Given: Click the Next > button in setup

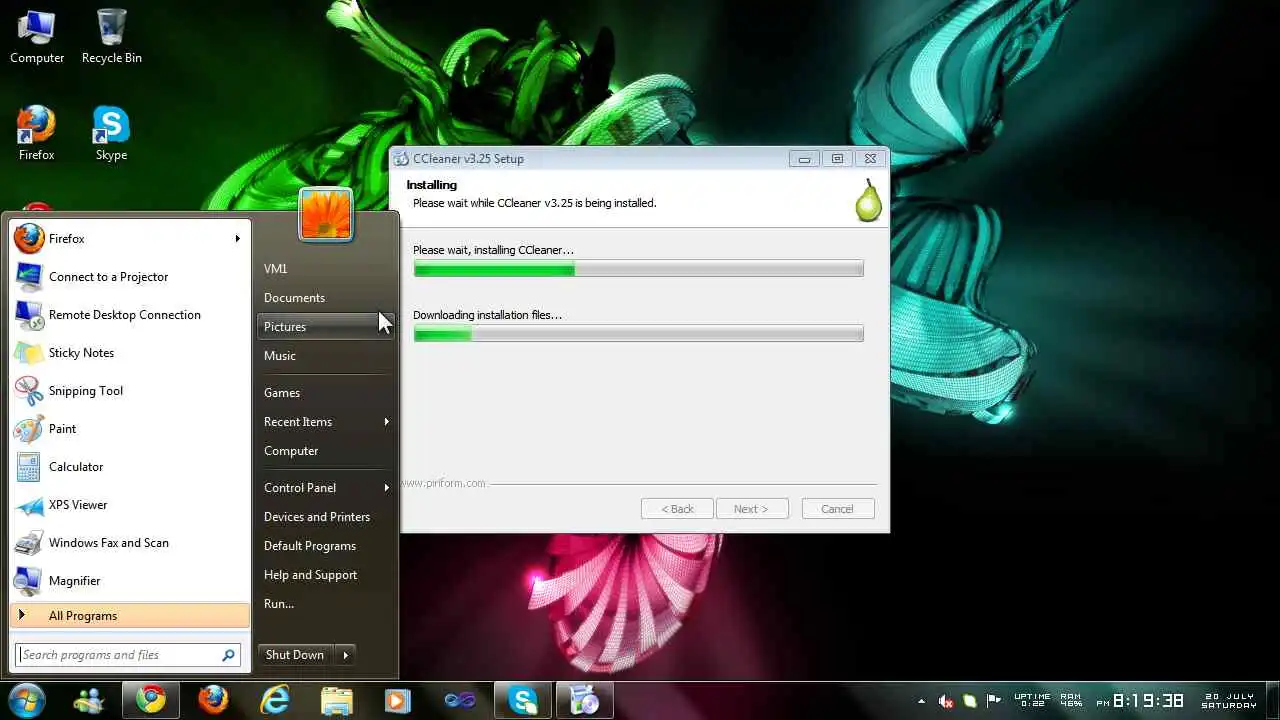Looking at the screenshot, I should click(x=752, y=509).
